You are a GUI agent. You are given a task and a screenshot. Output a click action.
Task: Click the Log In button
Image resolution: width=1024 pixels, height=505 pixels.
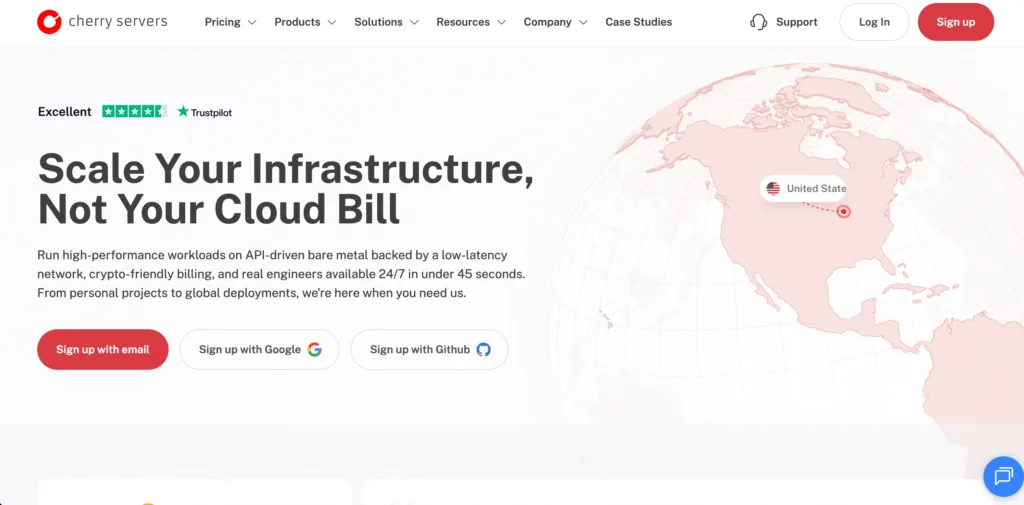[874, 22]
